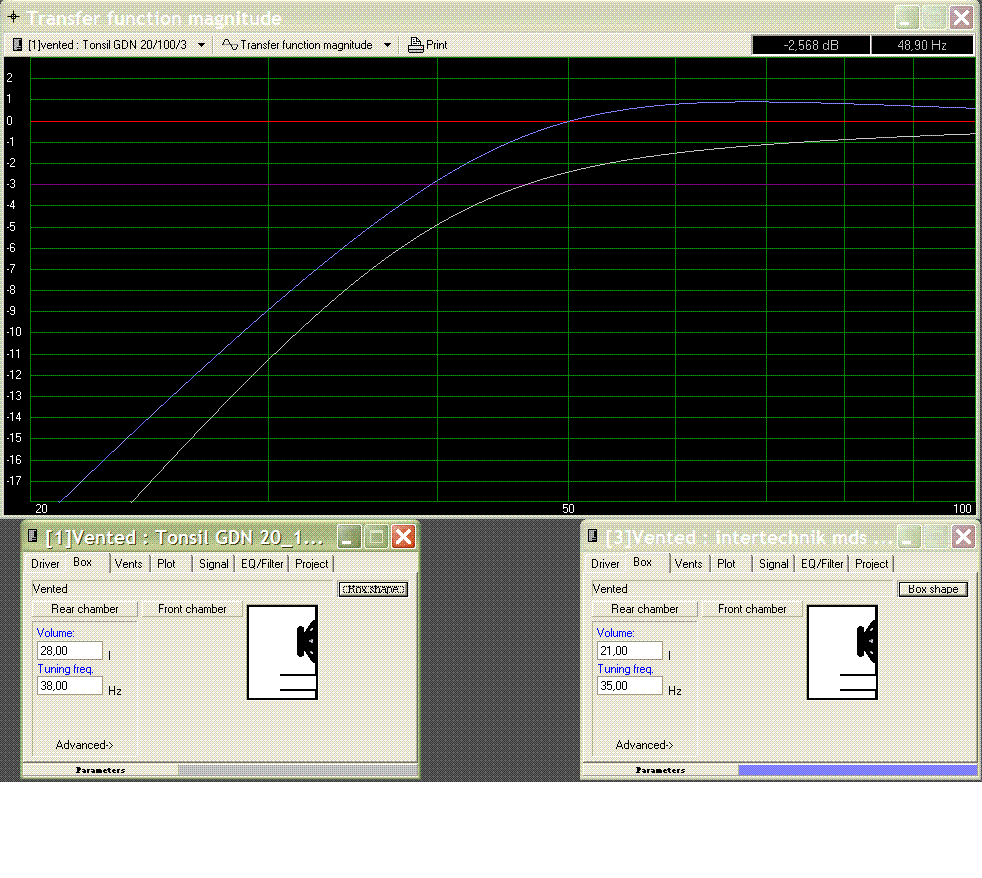Open the Transfer function magnitude dropdown arrow
This screenshot has height=878, width=982.
(x=387, y=45)
